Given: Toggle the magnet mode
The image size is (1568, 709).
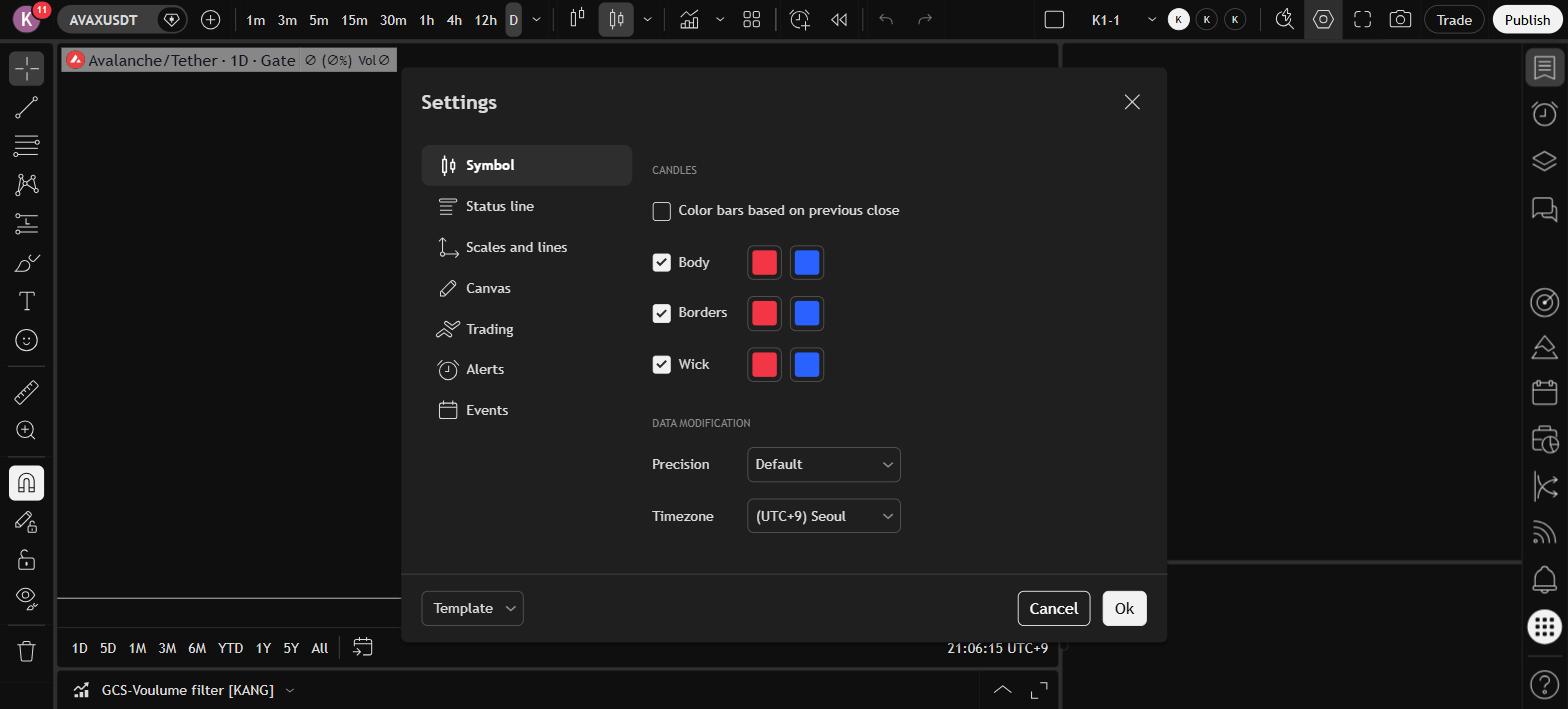Looking at the screenshot, I should point(26,483).
